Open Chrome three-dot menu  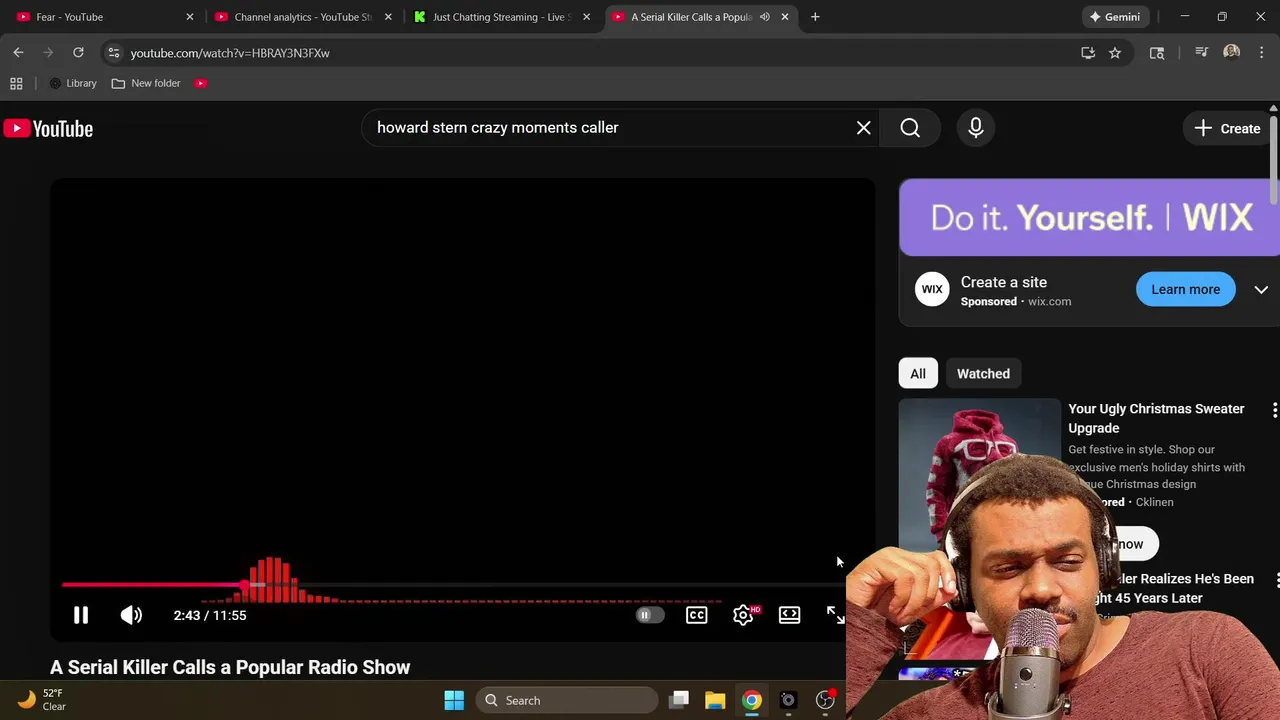[x=1261, y=53]
